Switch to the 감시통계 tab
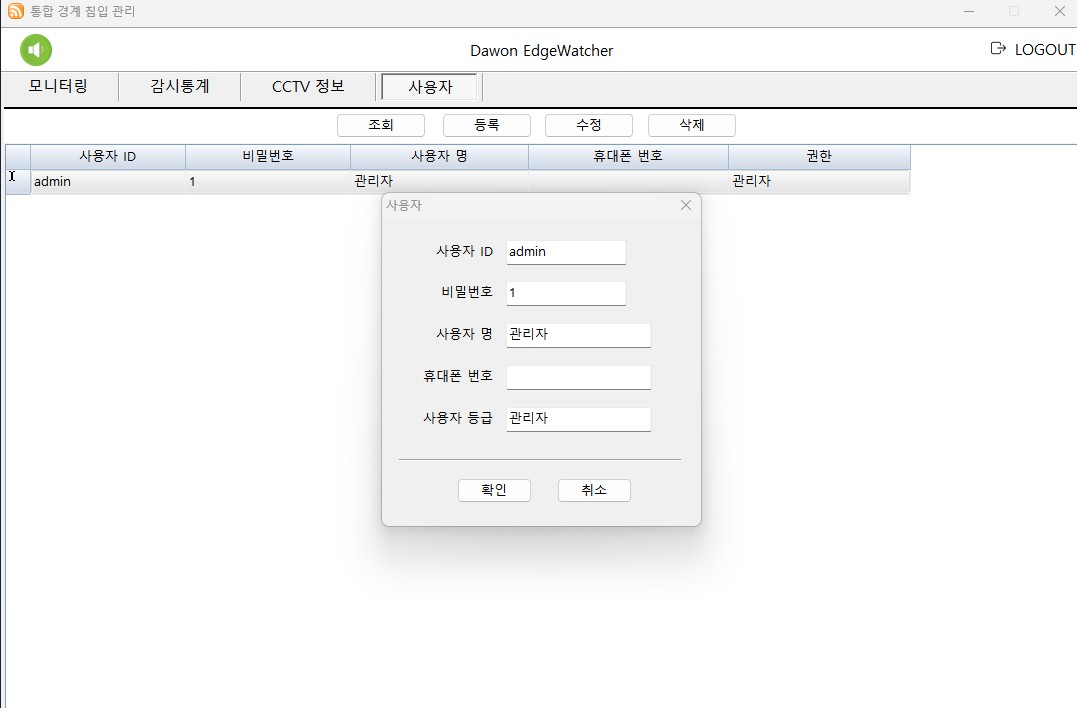The image size is (1077, 708). (x=180, y=87)
